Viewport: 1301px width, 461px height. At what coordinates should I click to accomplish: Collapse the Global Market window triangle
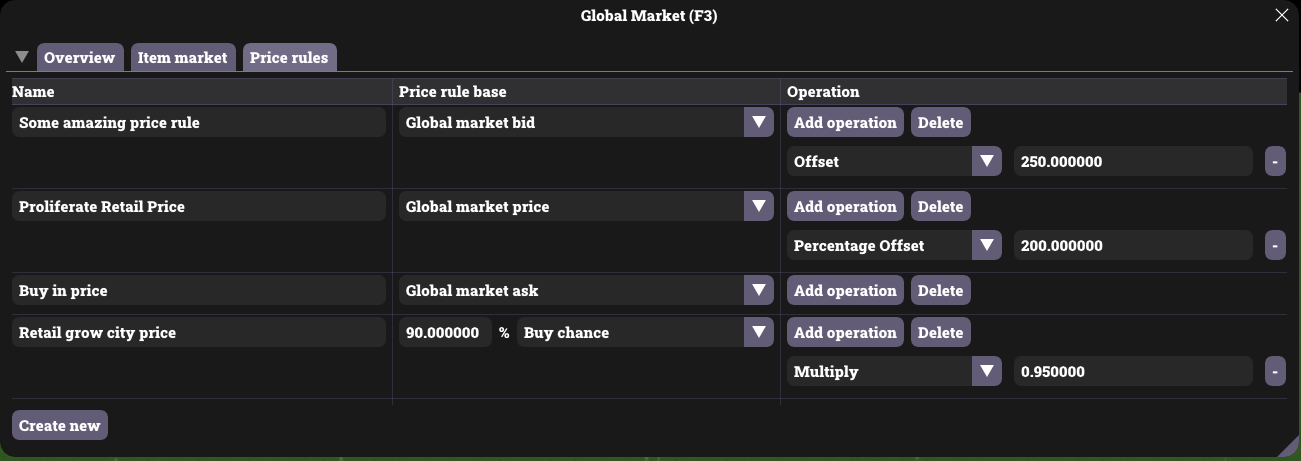22,57
